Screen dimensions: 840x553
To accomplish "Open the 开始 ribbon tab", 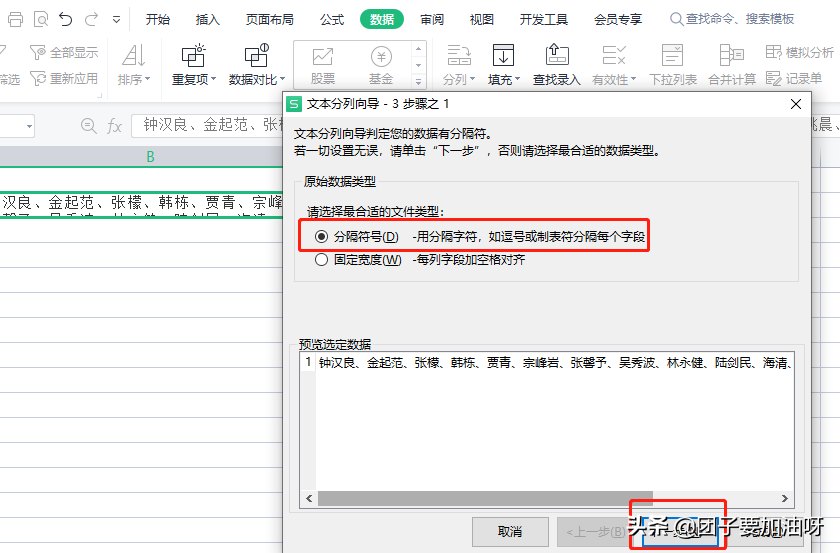I will click(158, 20).
